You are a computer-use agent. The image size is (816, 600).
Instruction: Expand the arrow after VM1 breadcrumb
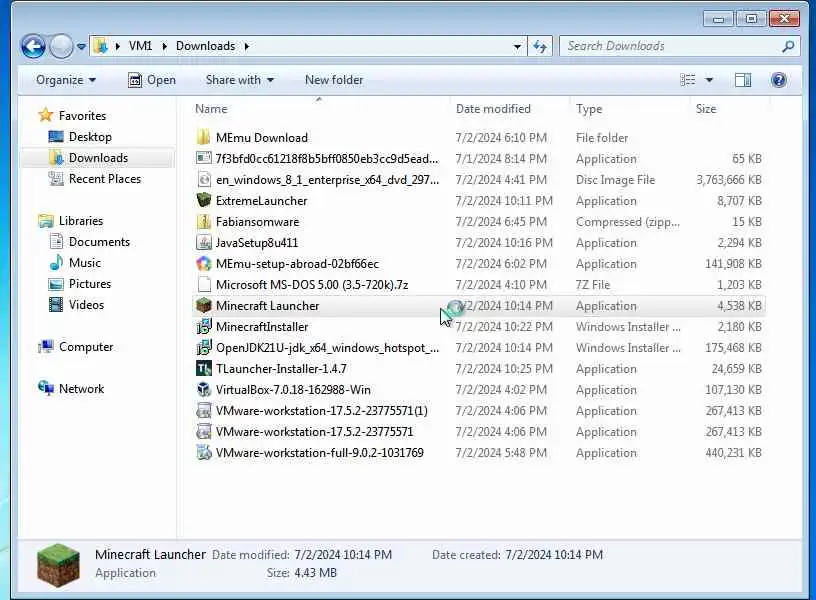point(164,46)
